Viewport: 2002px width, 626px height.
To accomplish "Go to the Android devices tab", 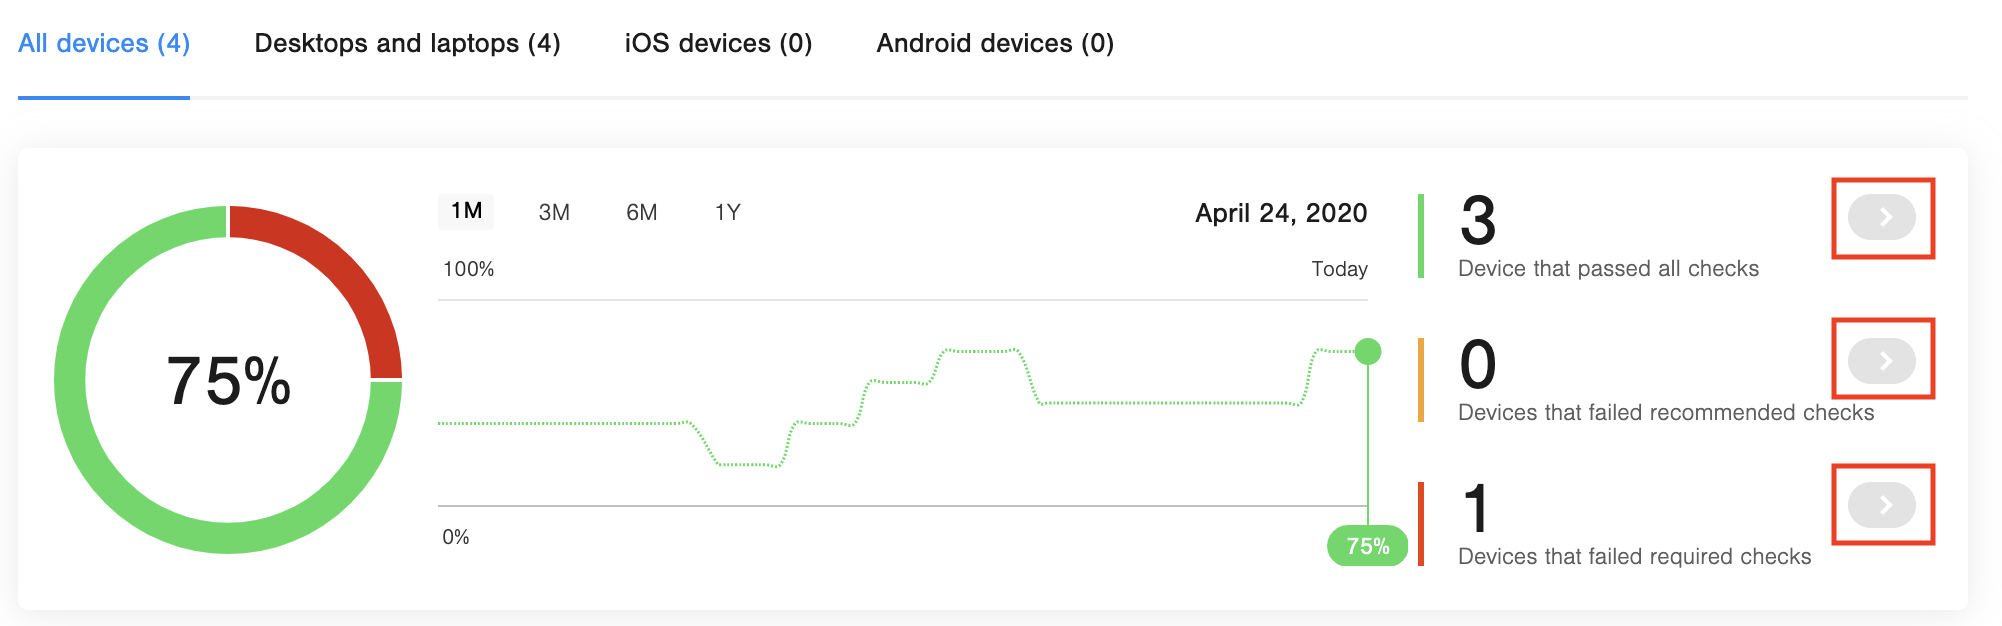I will pyautogui.click(x=995, y=44).
